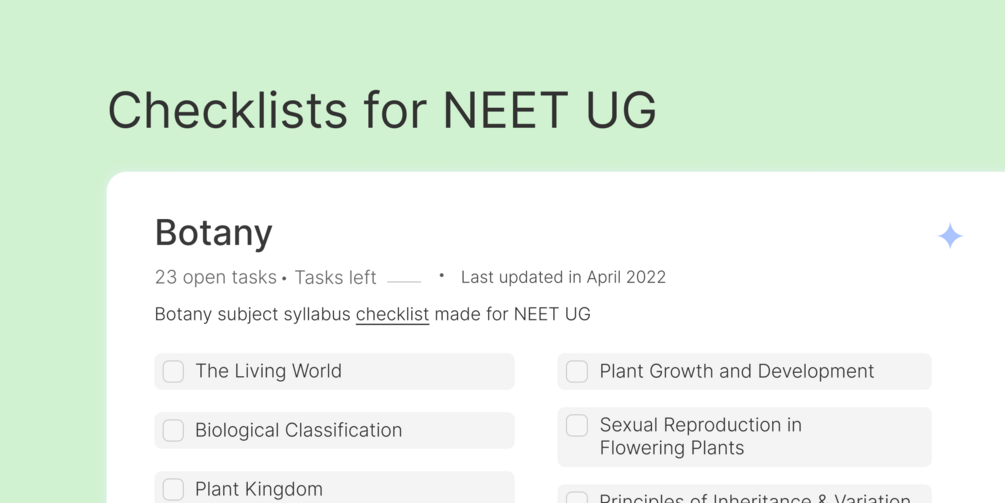This screenshot has height=503, width=1005.
Task: Click the 23 open tasks counter
Action: (215, 277)
